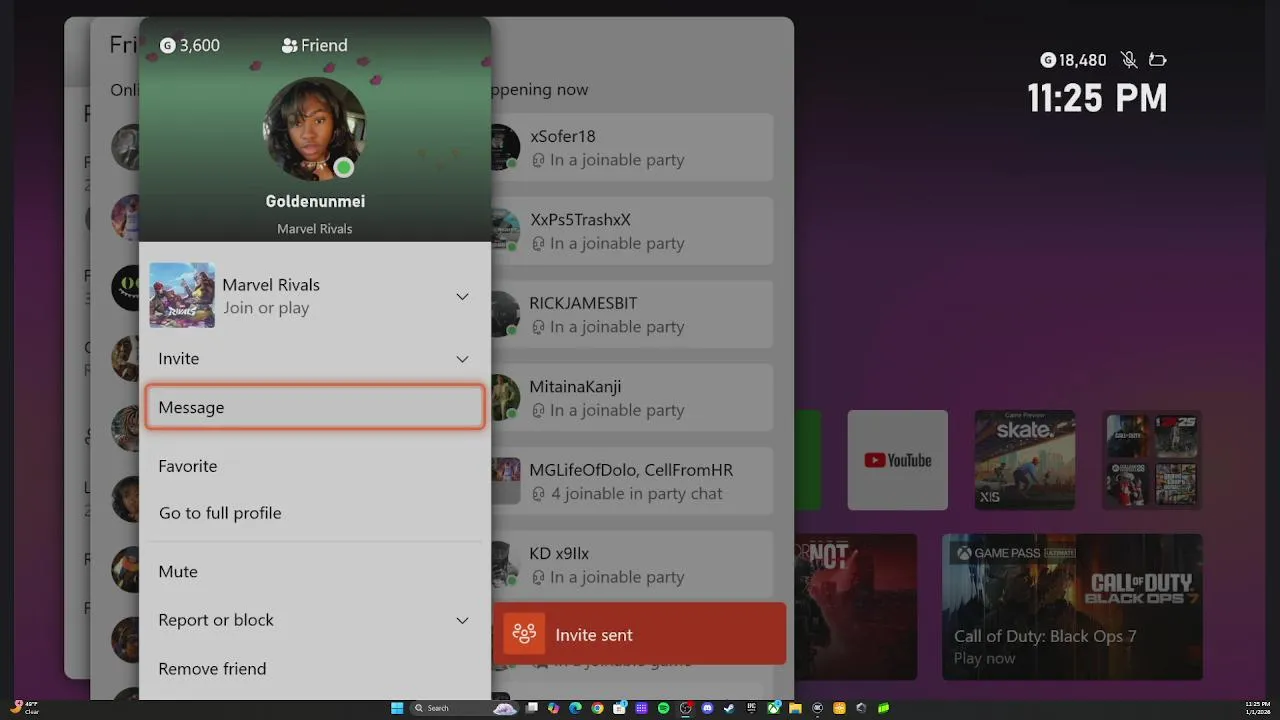The image size is (1280, 720).
Task: Click the Invite sent text
Action: [x=594, y=635]
